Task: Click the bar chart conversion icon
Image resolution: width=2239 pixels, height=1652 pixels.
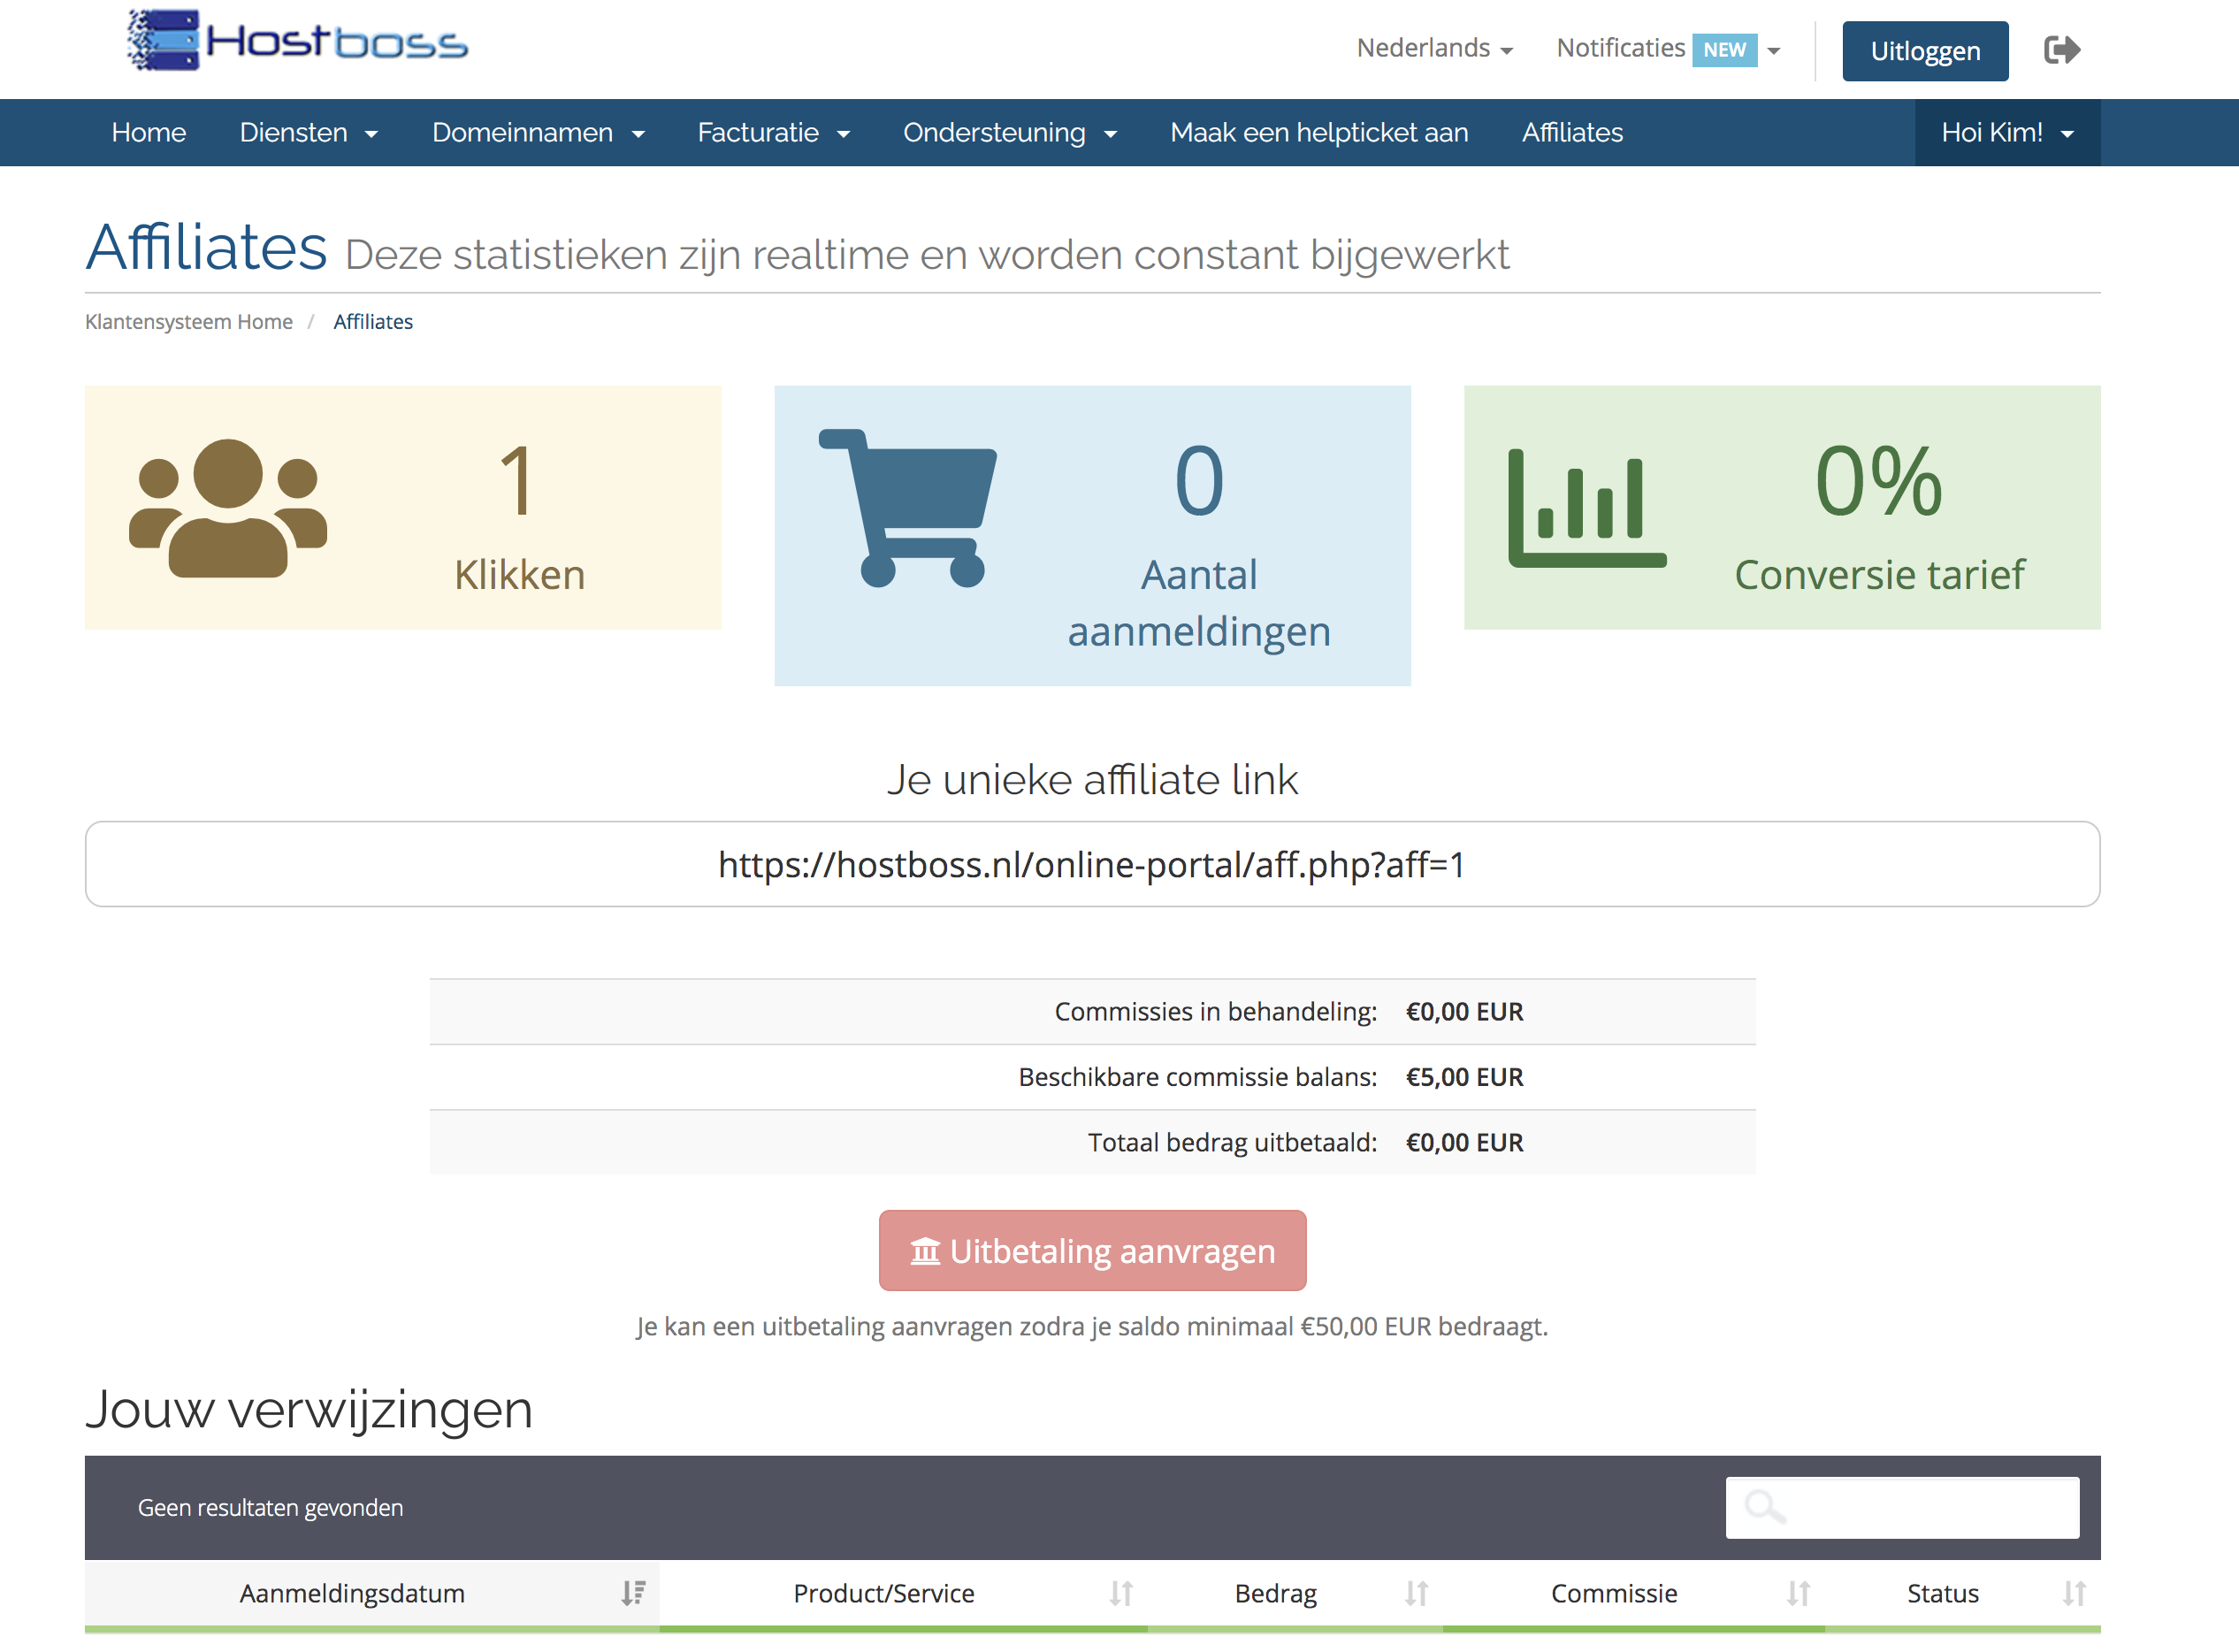Action: [1586, 507]
